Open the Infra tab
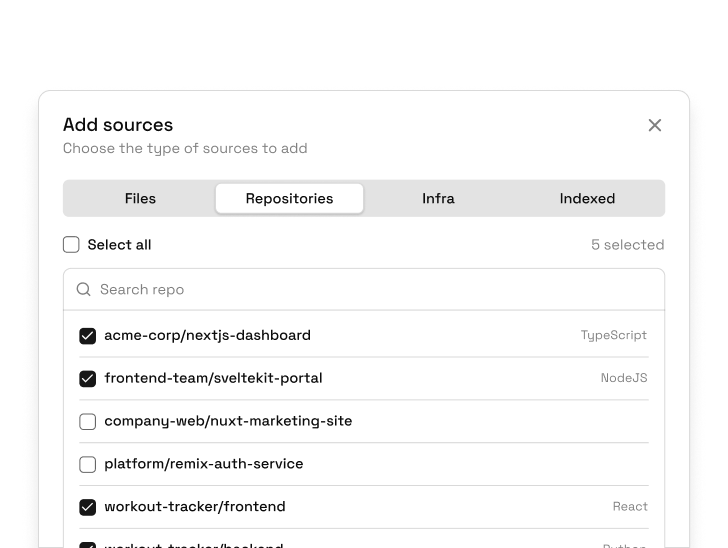 (438, 198)
